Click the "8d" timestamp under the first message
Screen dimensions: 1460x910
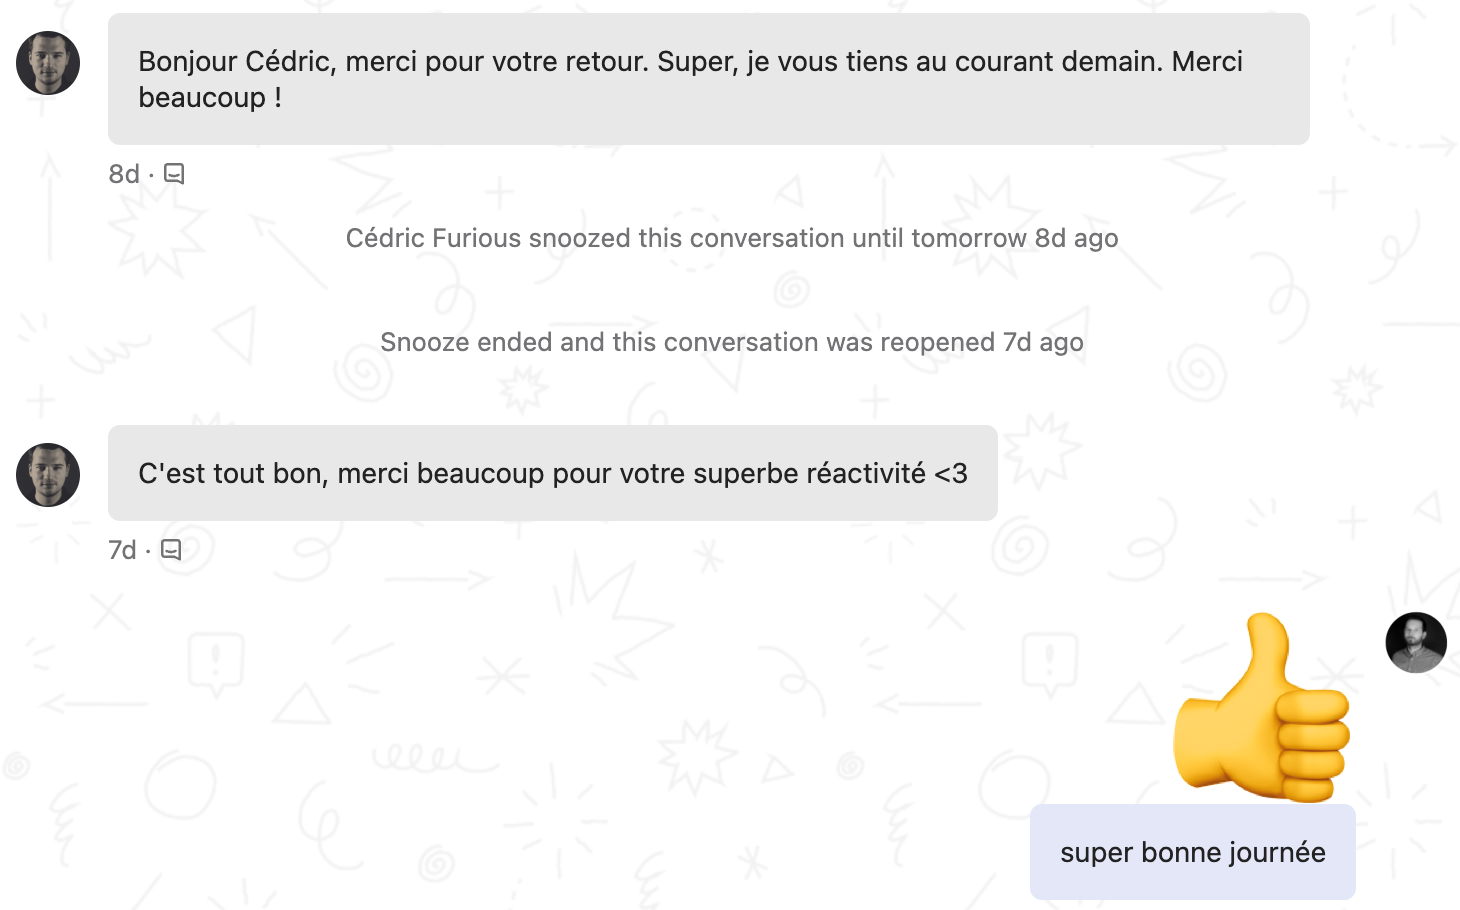point(124,174)
